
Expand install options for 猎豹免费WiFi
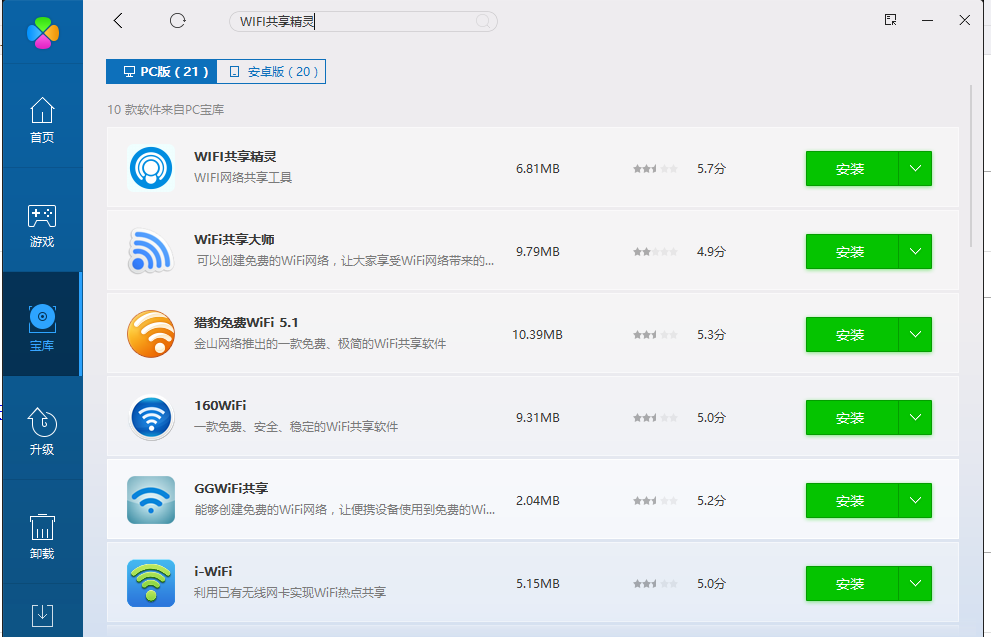[x=915, y=334]
